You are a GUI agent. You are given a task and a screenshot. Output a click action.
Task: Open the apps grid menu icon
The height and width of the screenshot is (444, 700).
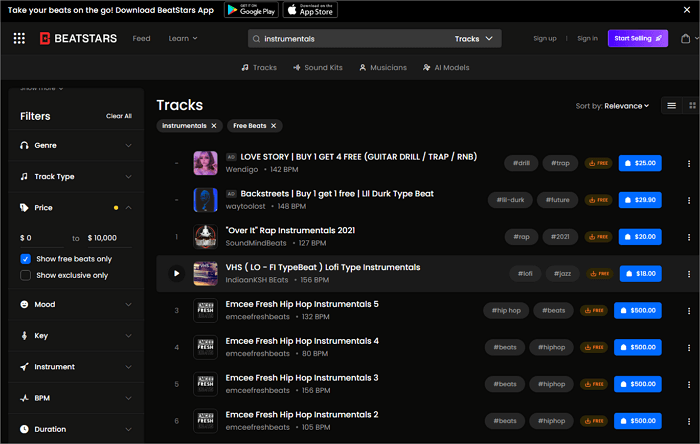click(x=19, y=38)
